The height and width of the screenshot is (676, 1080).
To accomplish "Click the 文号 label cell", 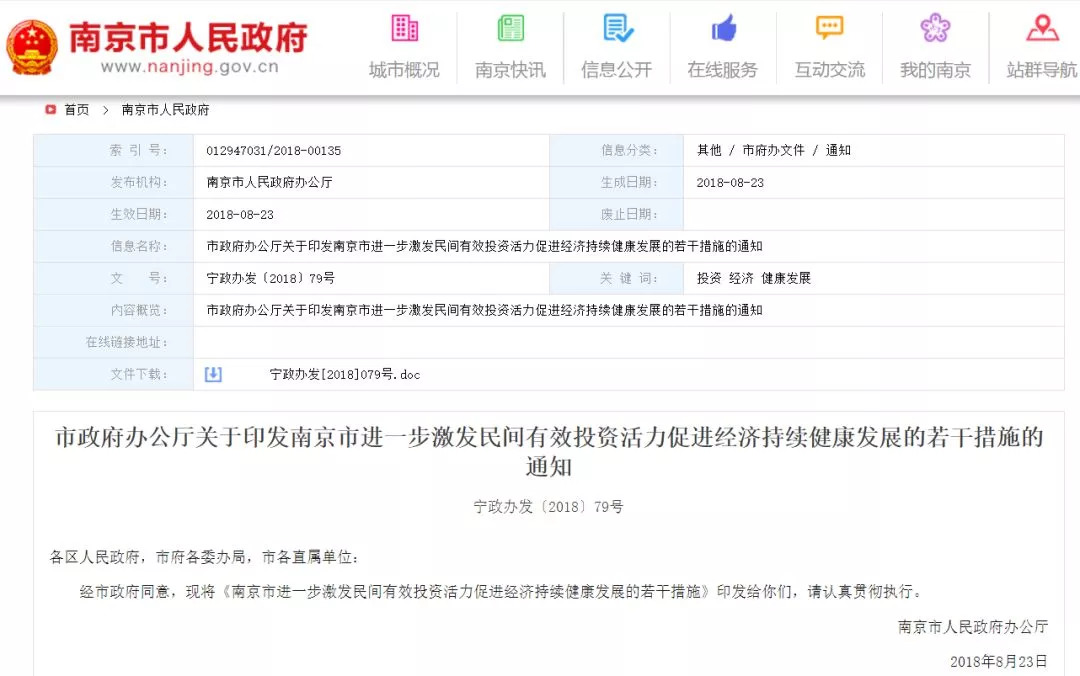I will click(113, 278).
